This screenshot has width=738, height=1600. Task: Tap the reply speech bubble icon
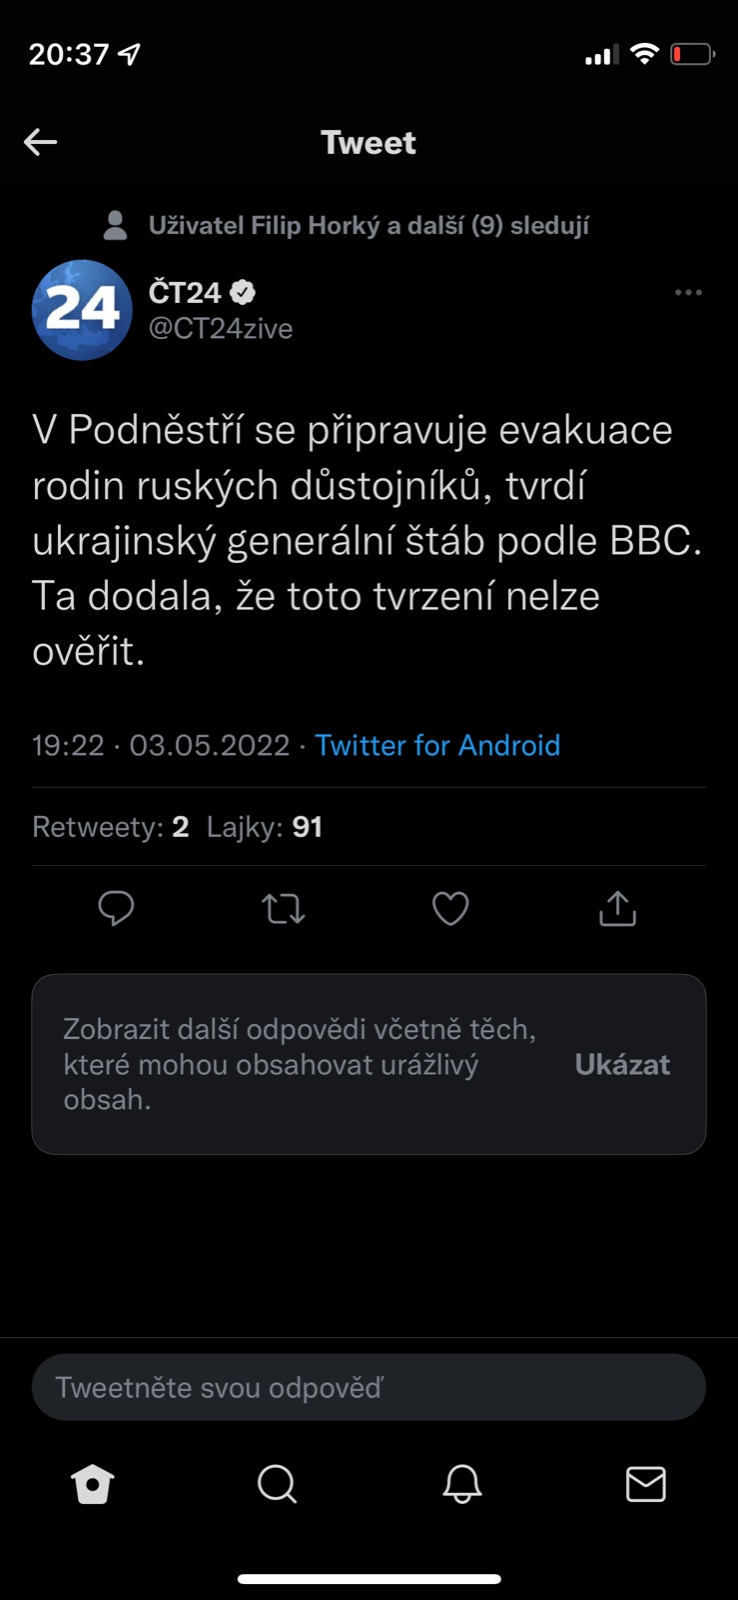tap(116, 908)
